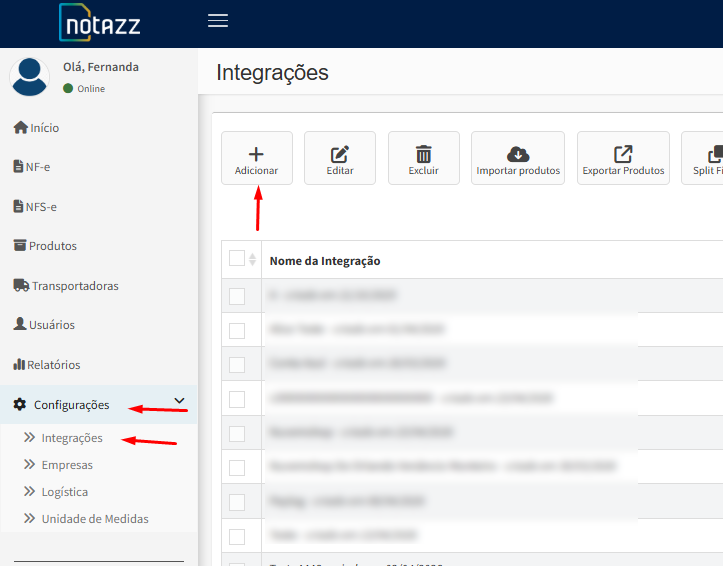Collapse the Configurações menu chevron
This screenshot has width=723, height=566.
[180, 401]
